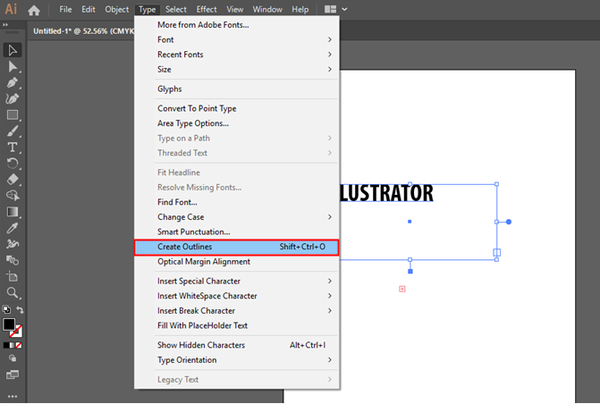The width and height of the screenshot is (600, 404).
Task: Expand Insert Break Character submenu
Action: point(236,311)
